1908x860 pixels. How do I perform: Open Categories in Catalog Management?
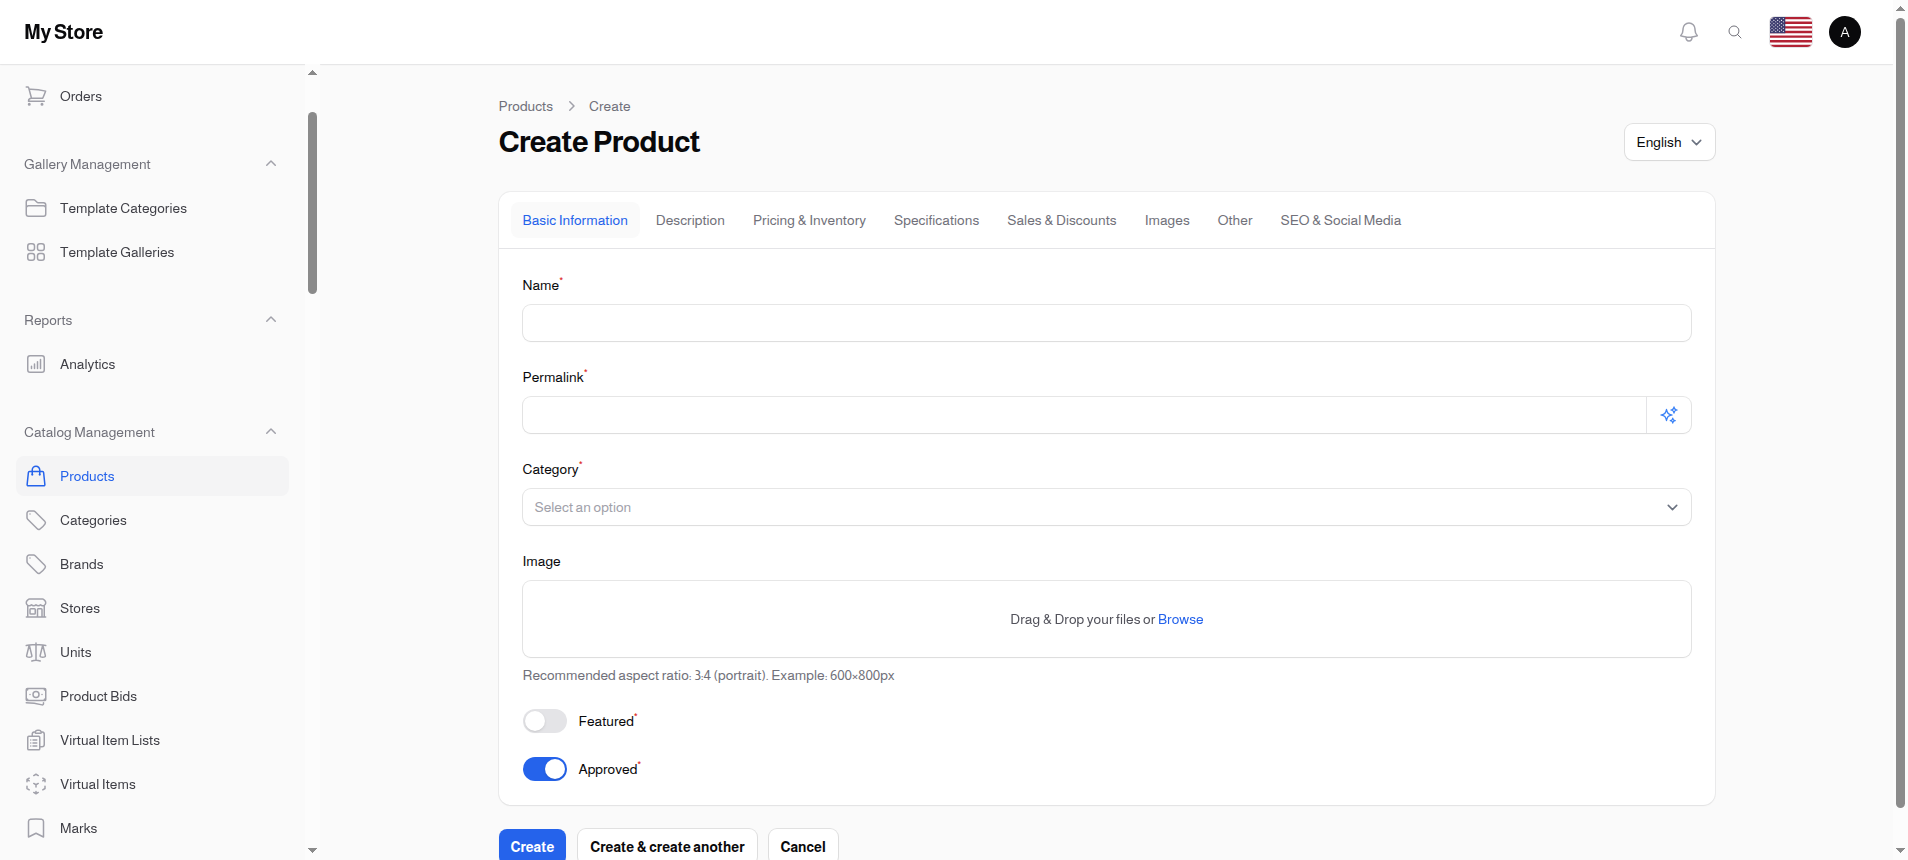tap(152, 520)
